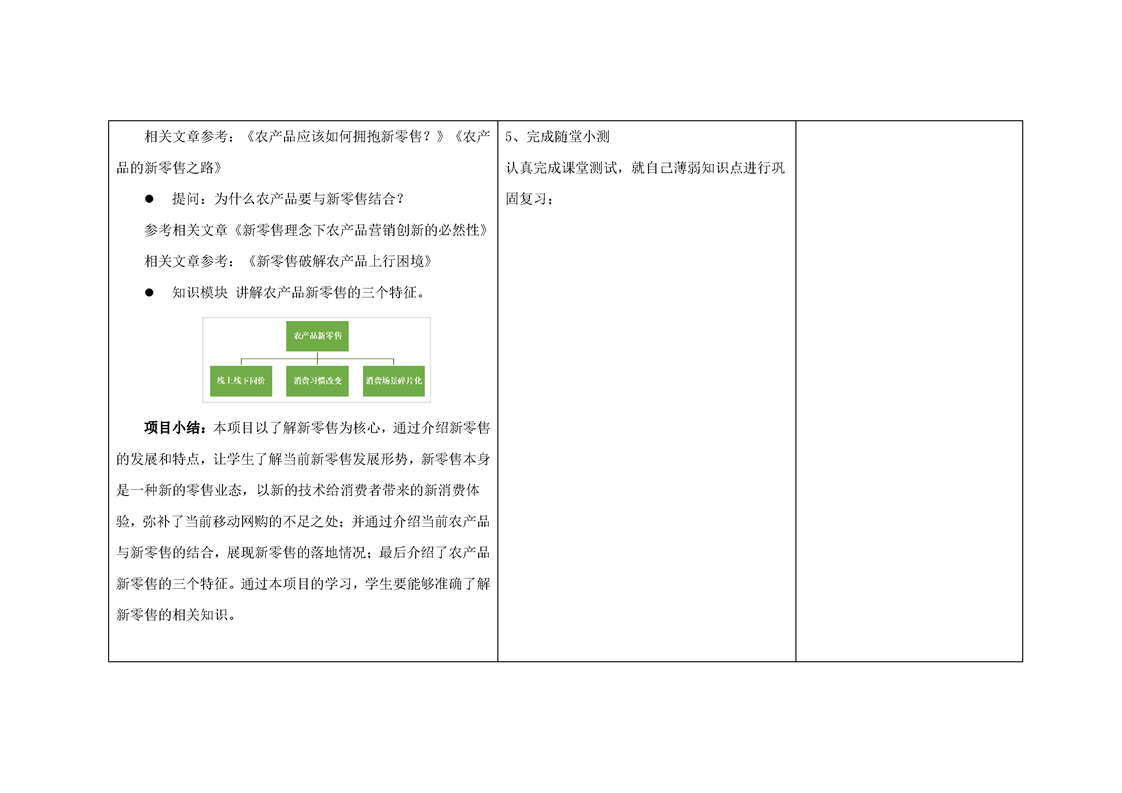Click the 5、完成随堂小测 heading
Image resolution: width=1122 pixels, height=793 pixels.
tap(558, 137)
